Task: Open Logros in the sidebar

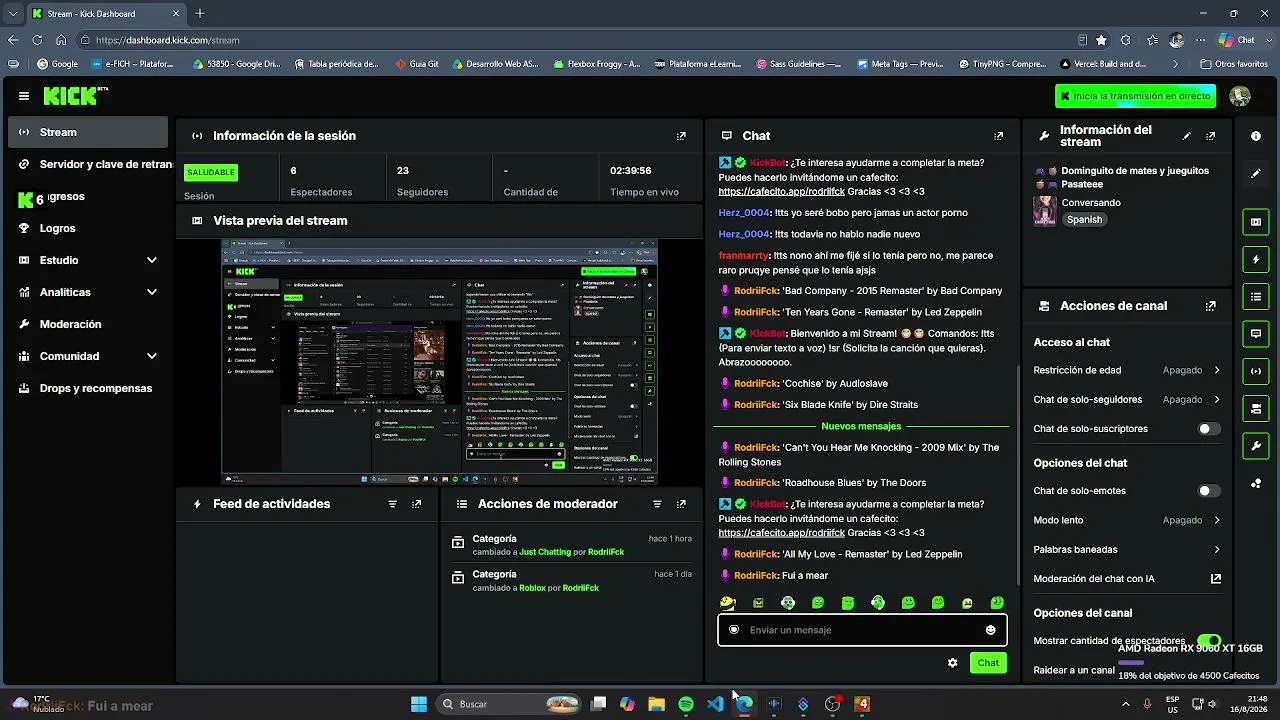Action: coord(88,228)
